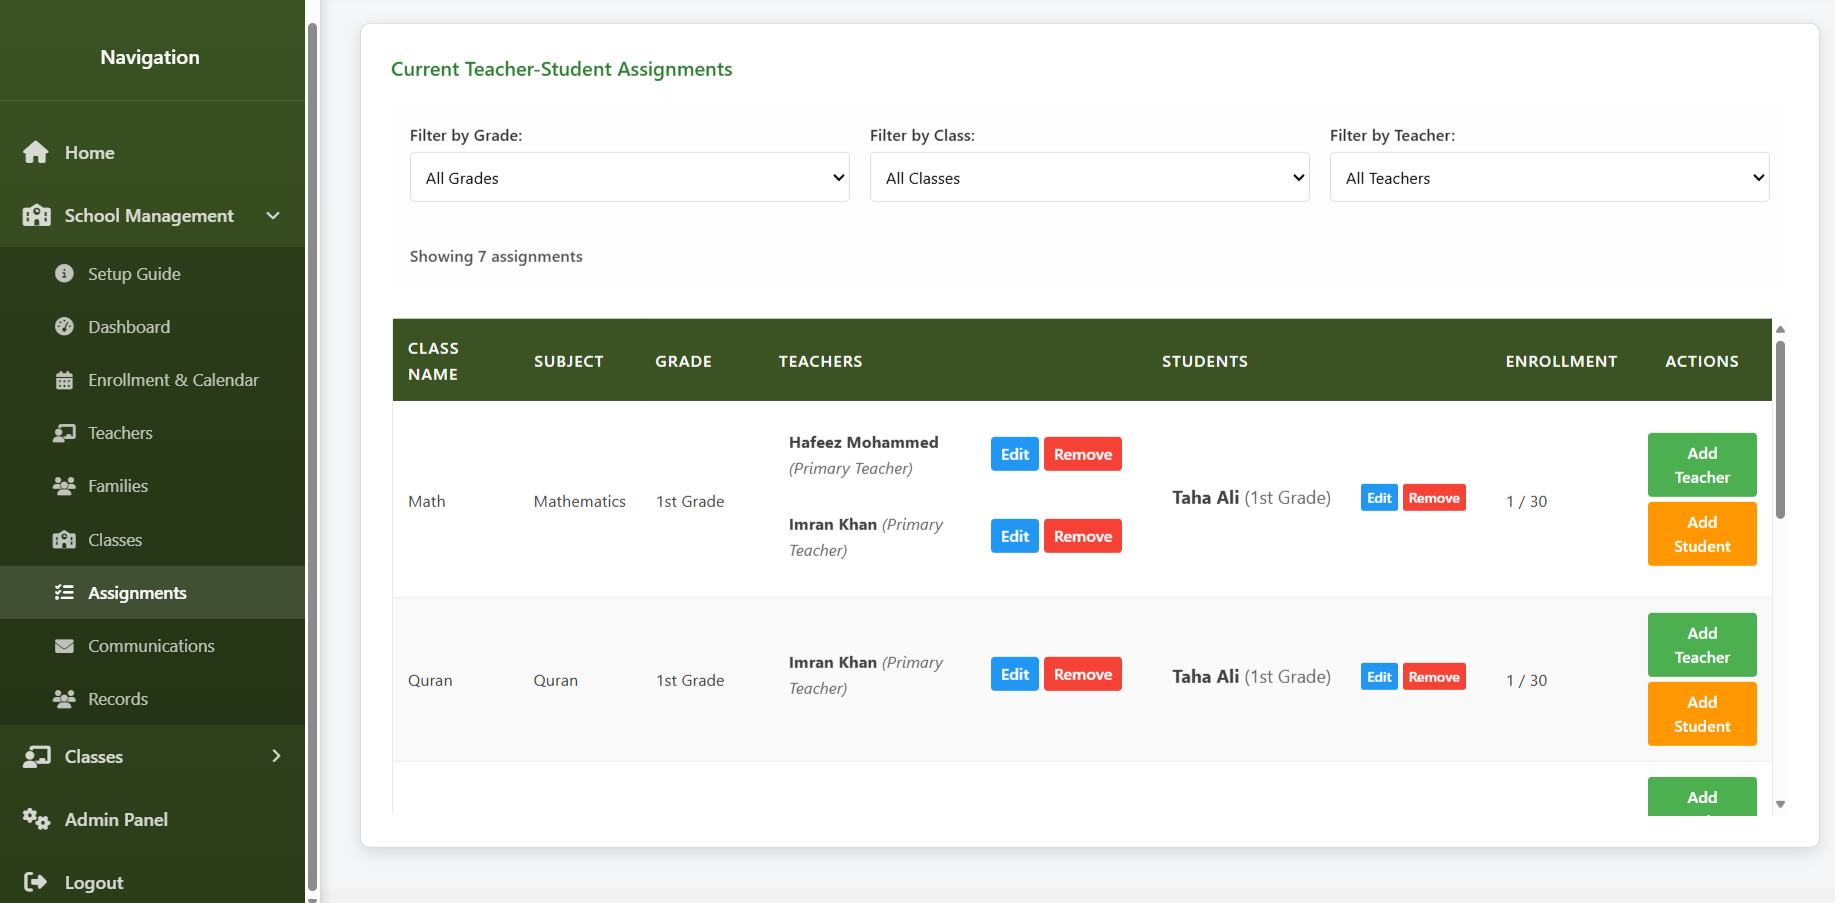Click the Logout icon at the bottom
The image size is (1835, 903).
36,881
